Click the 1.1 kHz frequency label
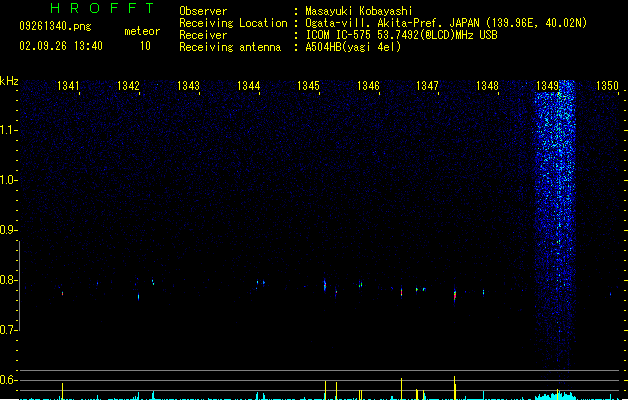 (x=8, y=130)
